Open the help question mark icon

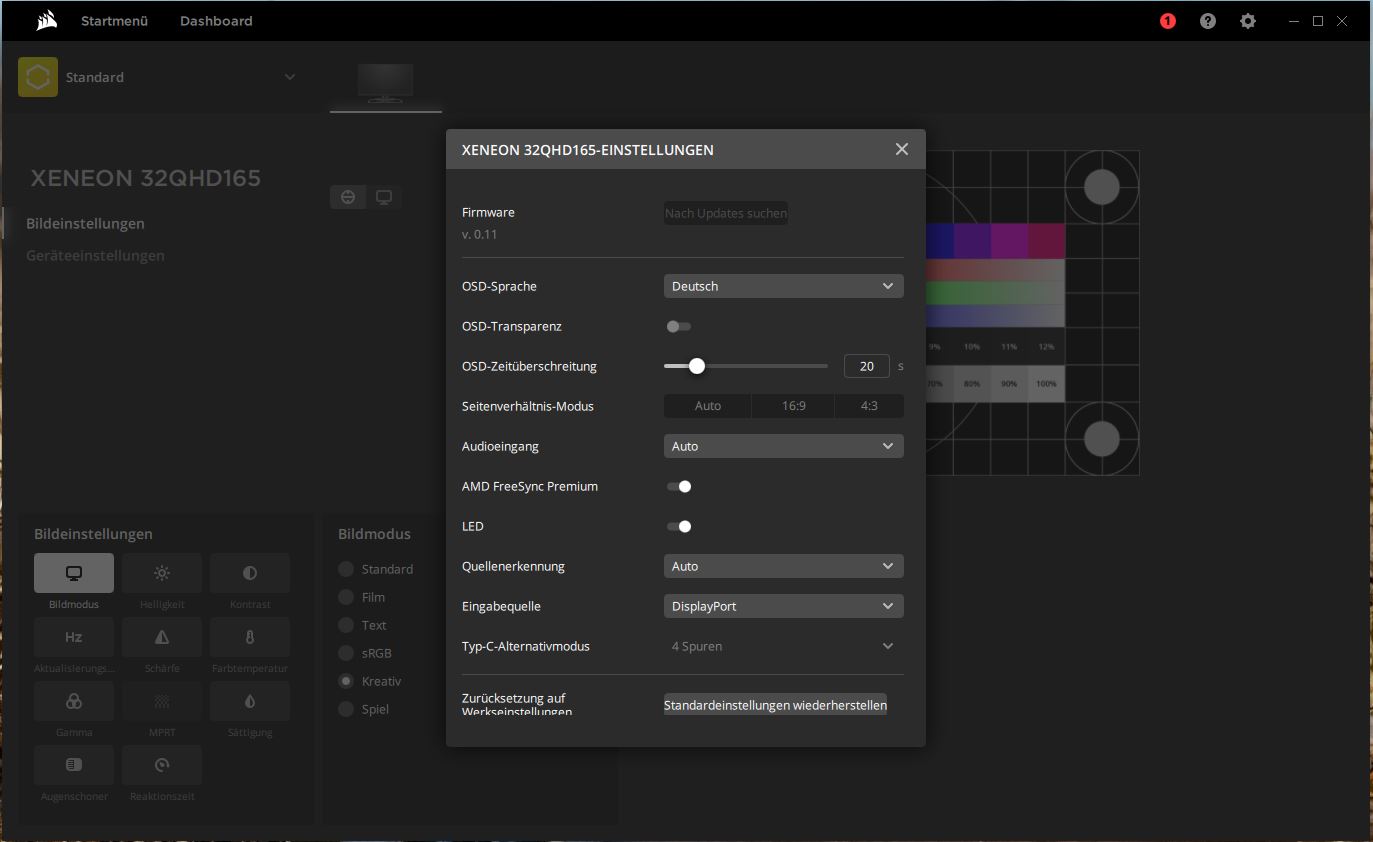coord(1208,21)
